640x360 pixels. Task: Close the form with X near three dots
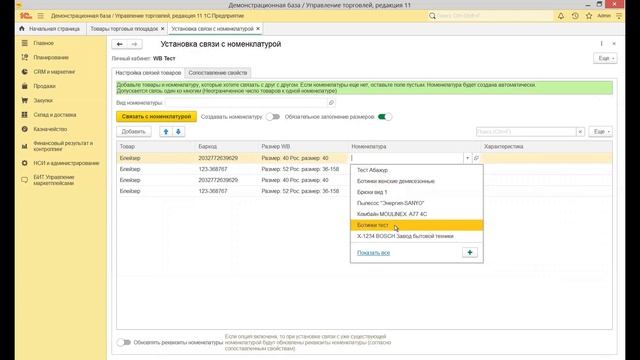coord(614,44)
